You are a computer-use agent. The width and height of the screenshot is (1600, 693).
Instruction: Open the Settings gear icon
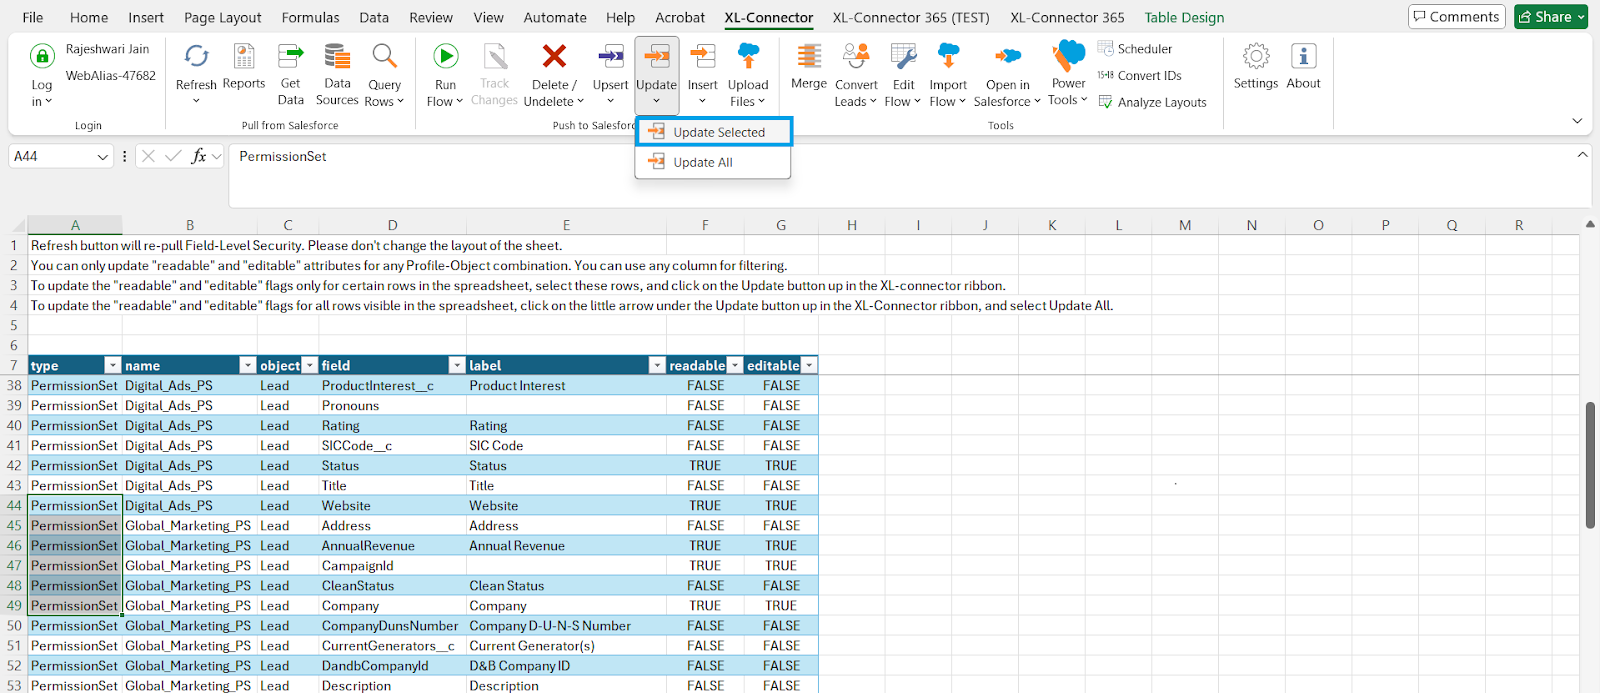click(x=1256, y=56)
